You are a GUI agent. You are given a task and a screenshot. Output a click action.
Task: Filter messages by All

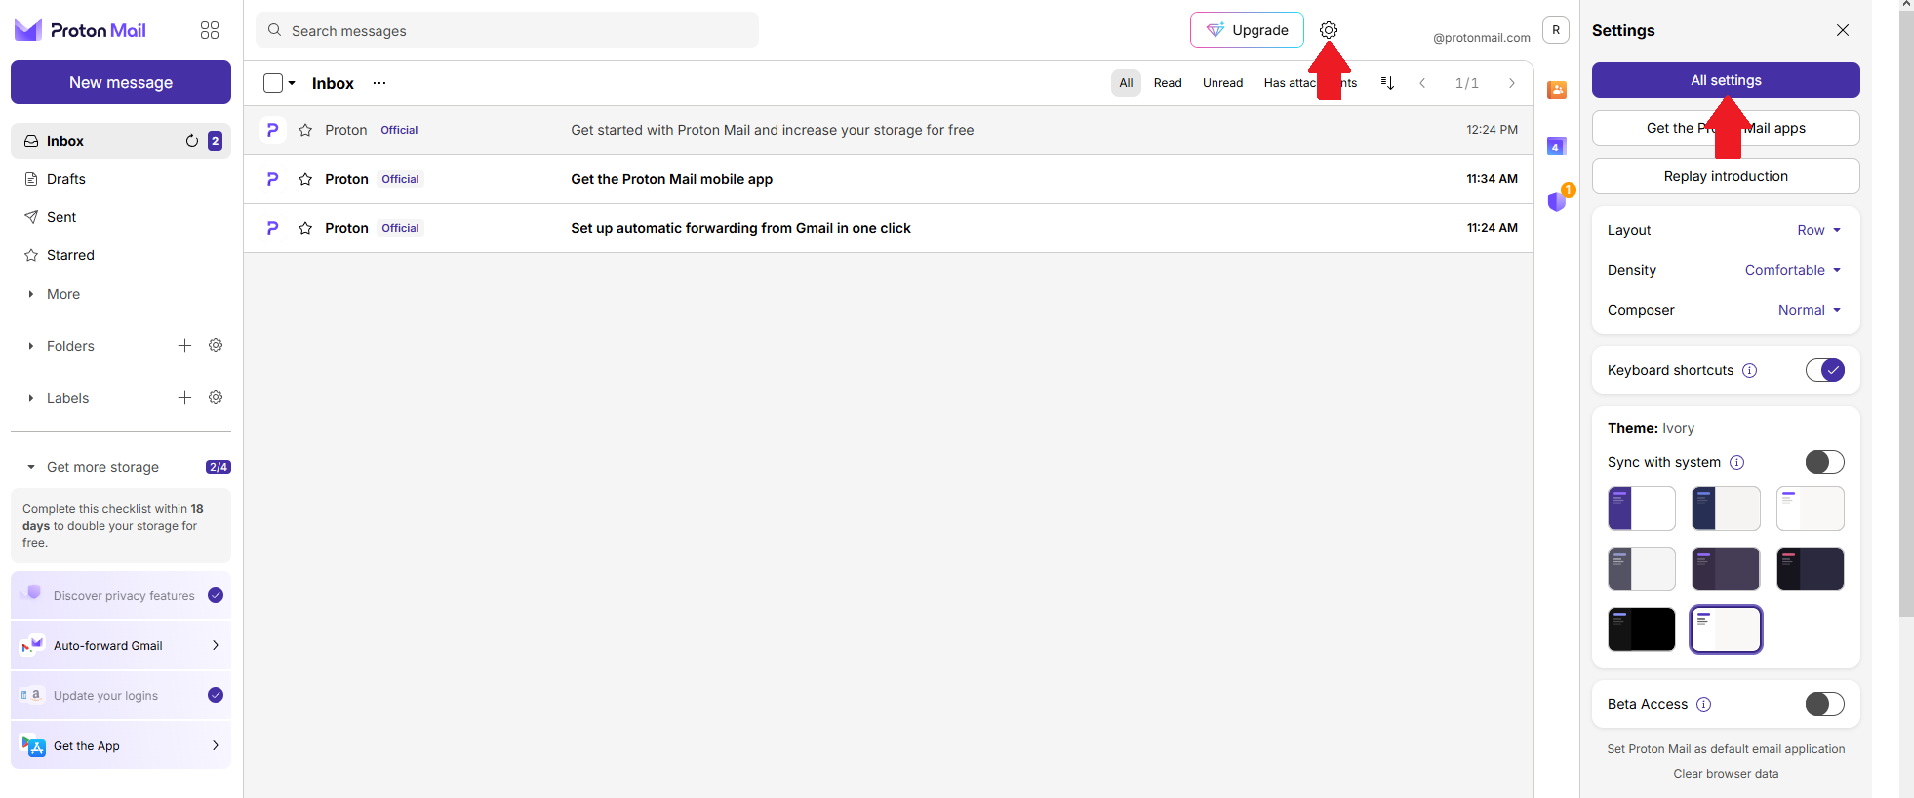click(1126, 83)
